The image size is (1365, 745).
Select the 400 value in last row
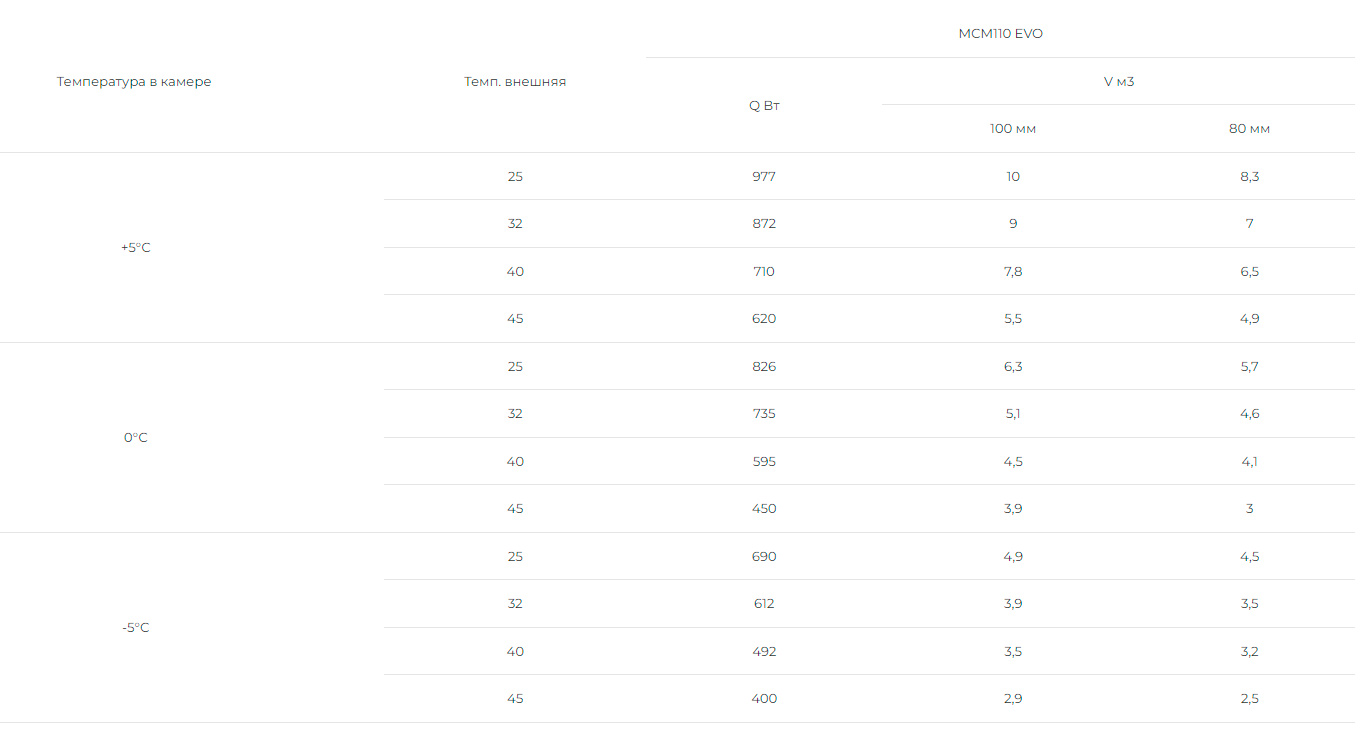[764, 699]
